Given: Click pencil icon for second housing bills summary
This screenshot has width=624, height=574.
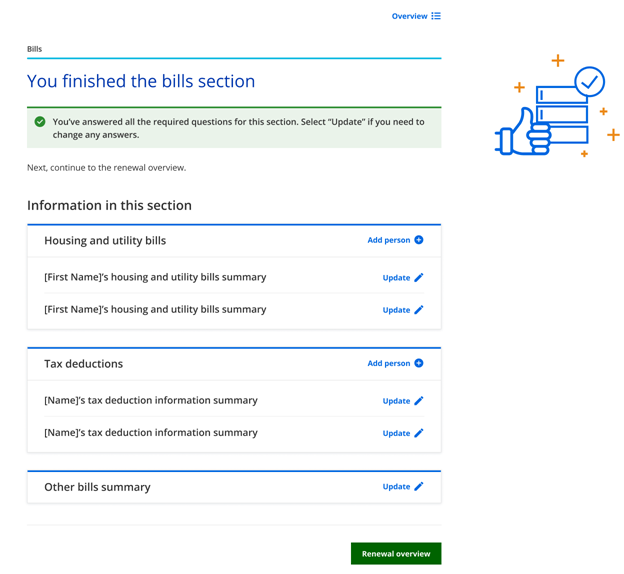Looking at the screenshot, I should 419,310.
